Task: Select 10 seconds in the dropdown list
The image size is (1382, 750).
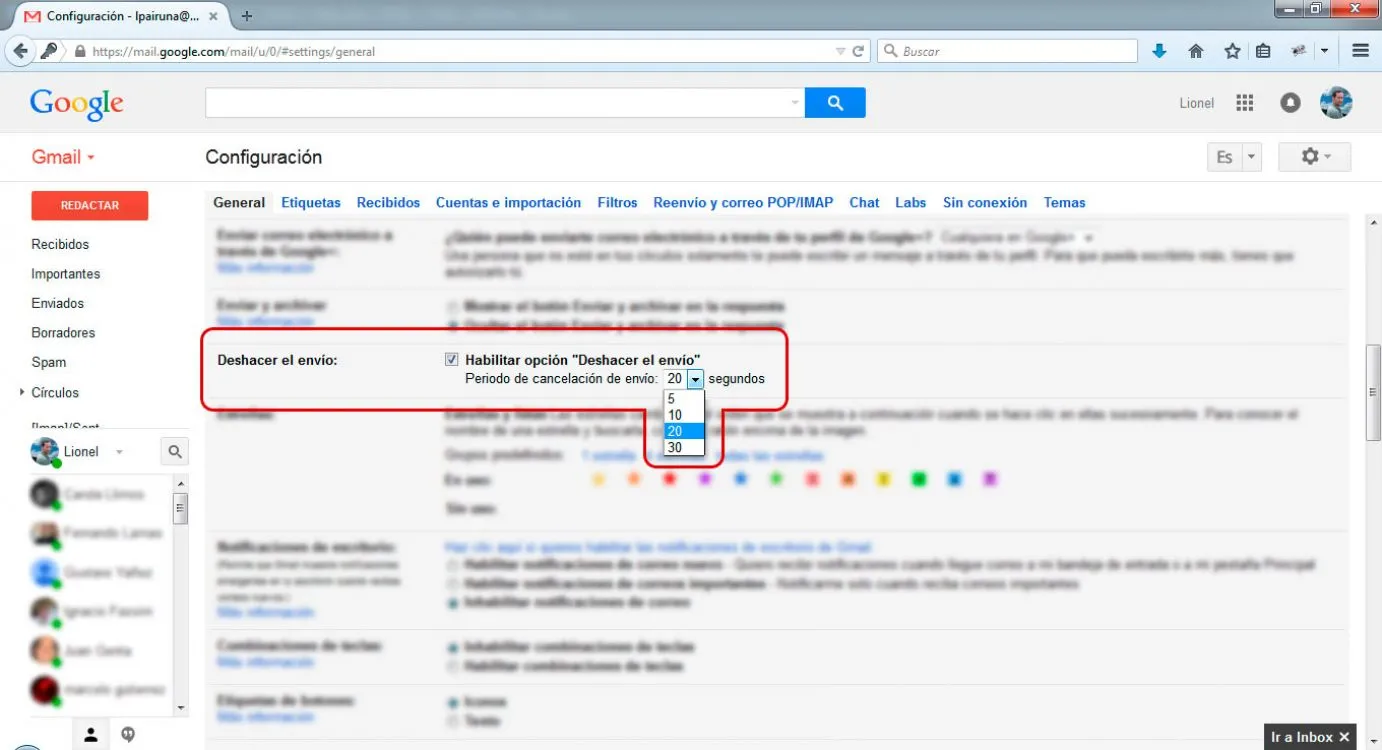Action: click(x=684, y=415)
